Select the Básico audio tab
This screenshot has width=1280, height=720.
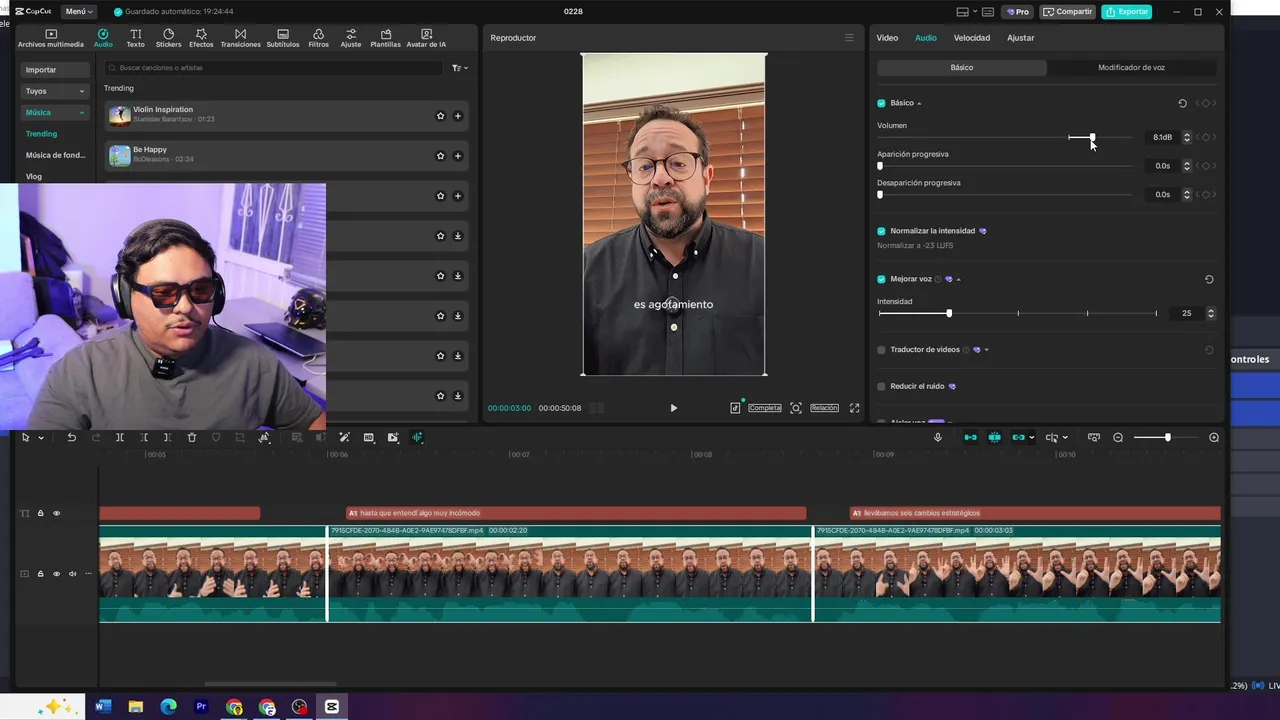[962, 68]
